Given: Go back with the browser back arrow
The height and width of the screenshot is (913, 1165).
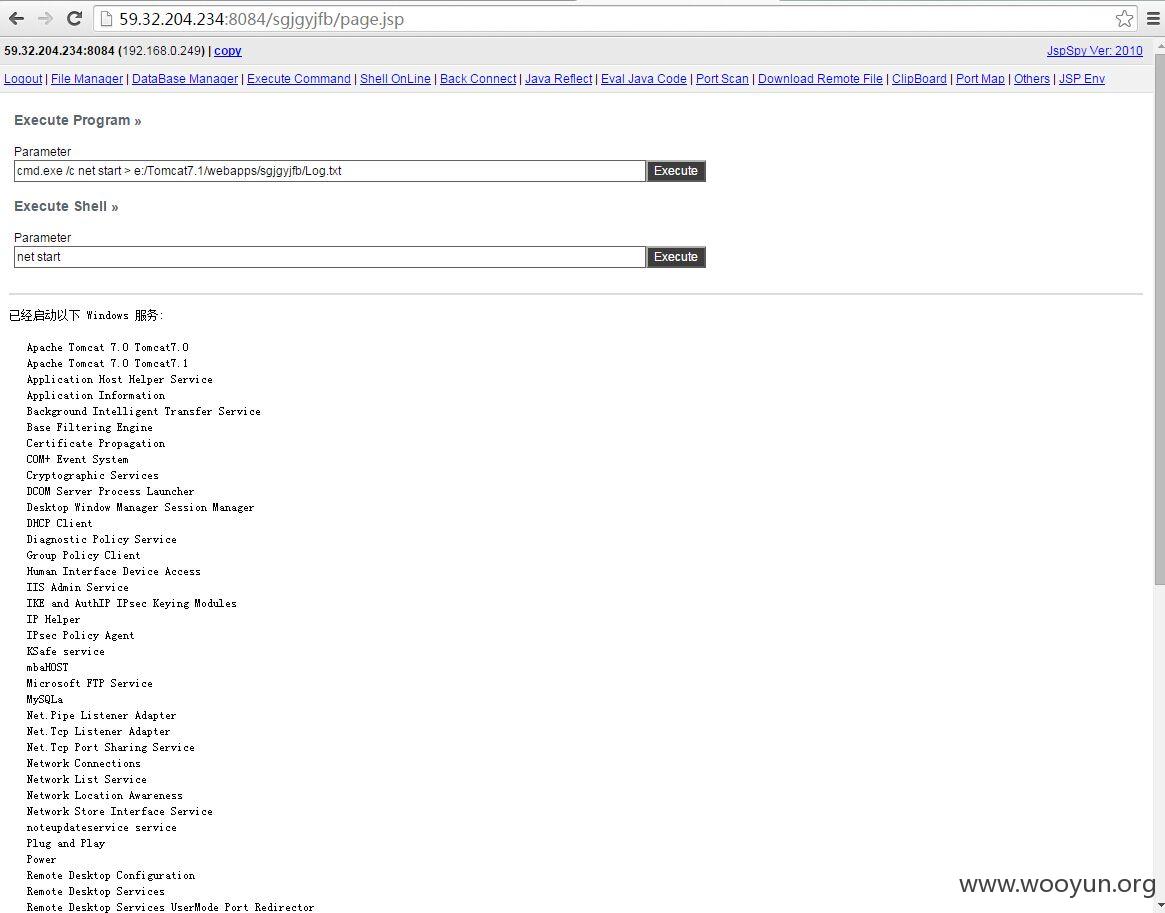Looking at the screenshot, I should click(16, 19).
